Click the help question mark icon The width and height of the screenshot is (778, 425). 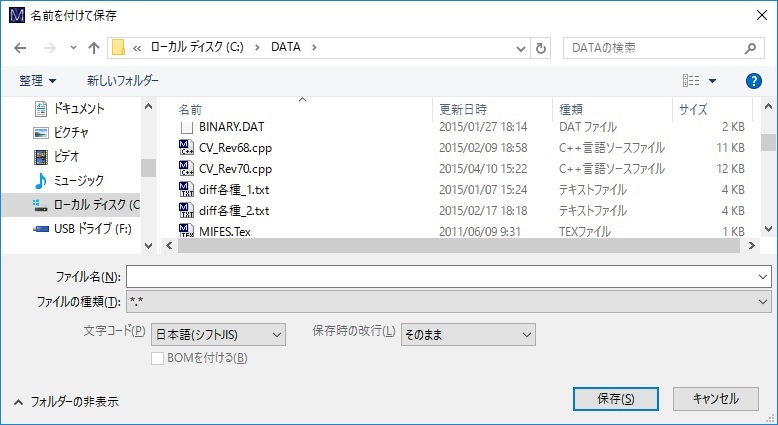coord(754,81)
